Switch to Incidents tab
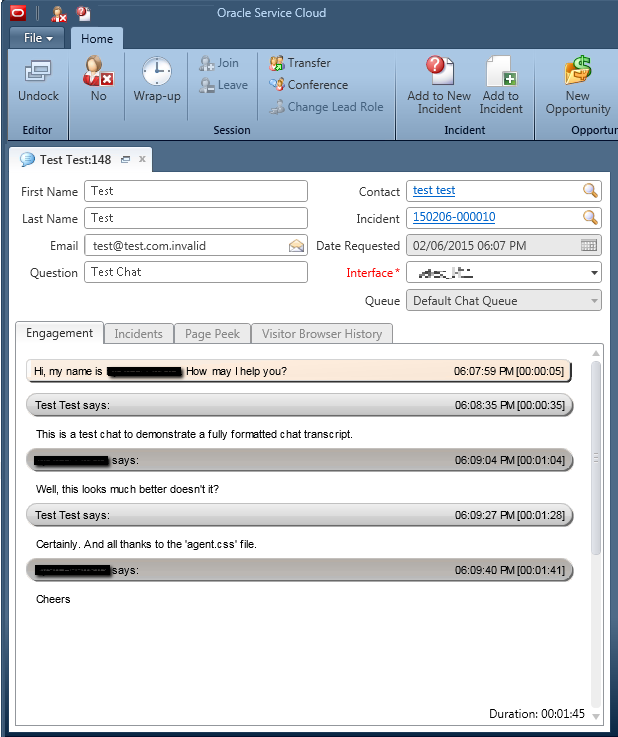Image resolution: width=618 pixels, height=737 pixels. click(138, 334)
